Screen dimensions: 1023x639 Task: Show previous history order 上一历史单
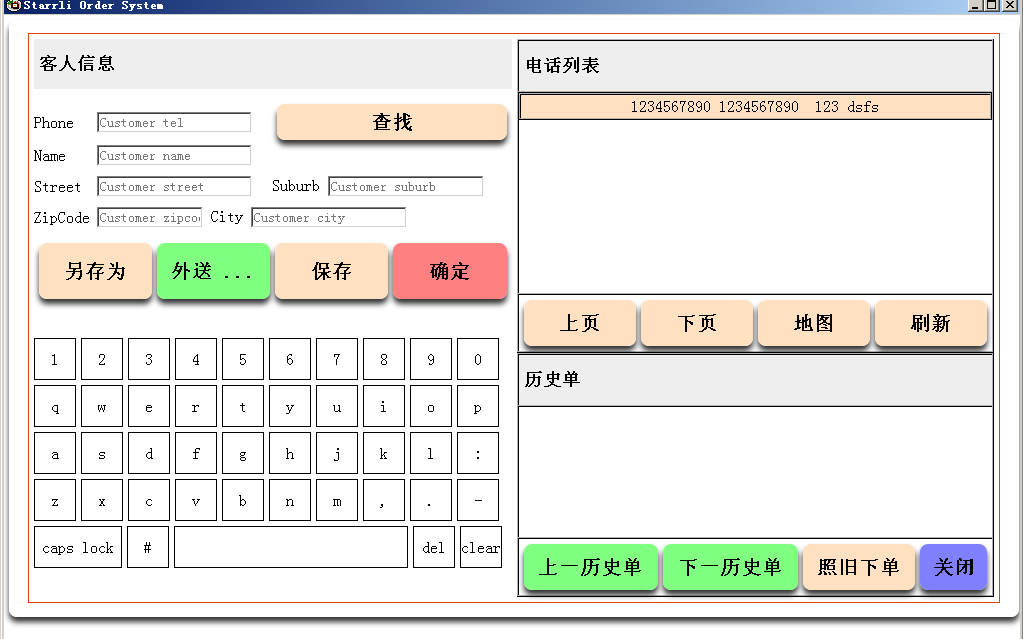[x=590, y=567]
